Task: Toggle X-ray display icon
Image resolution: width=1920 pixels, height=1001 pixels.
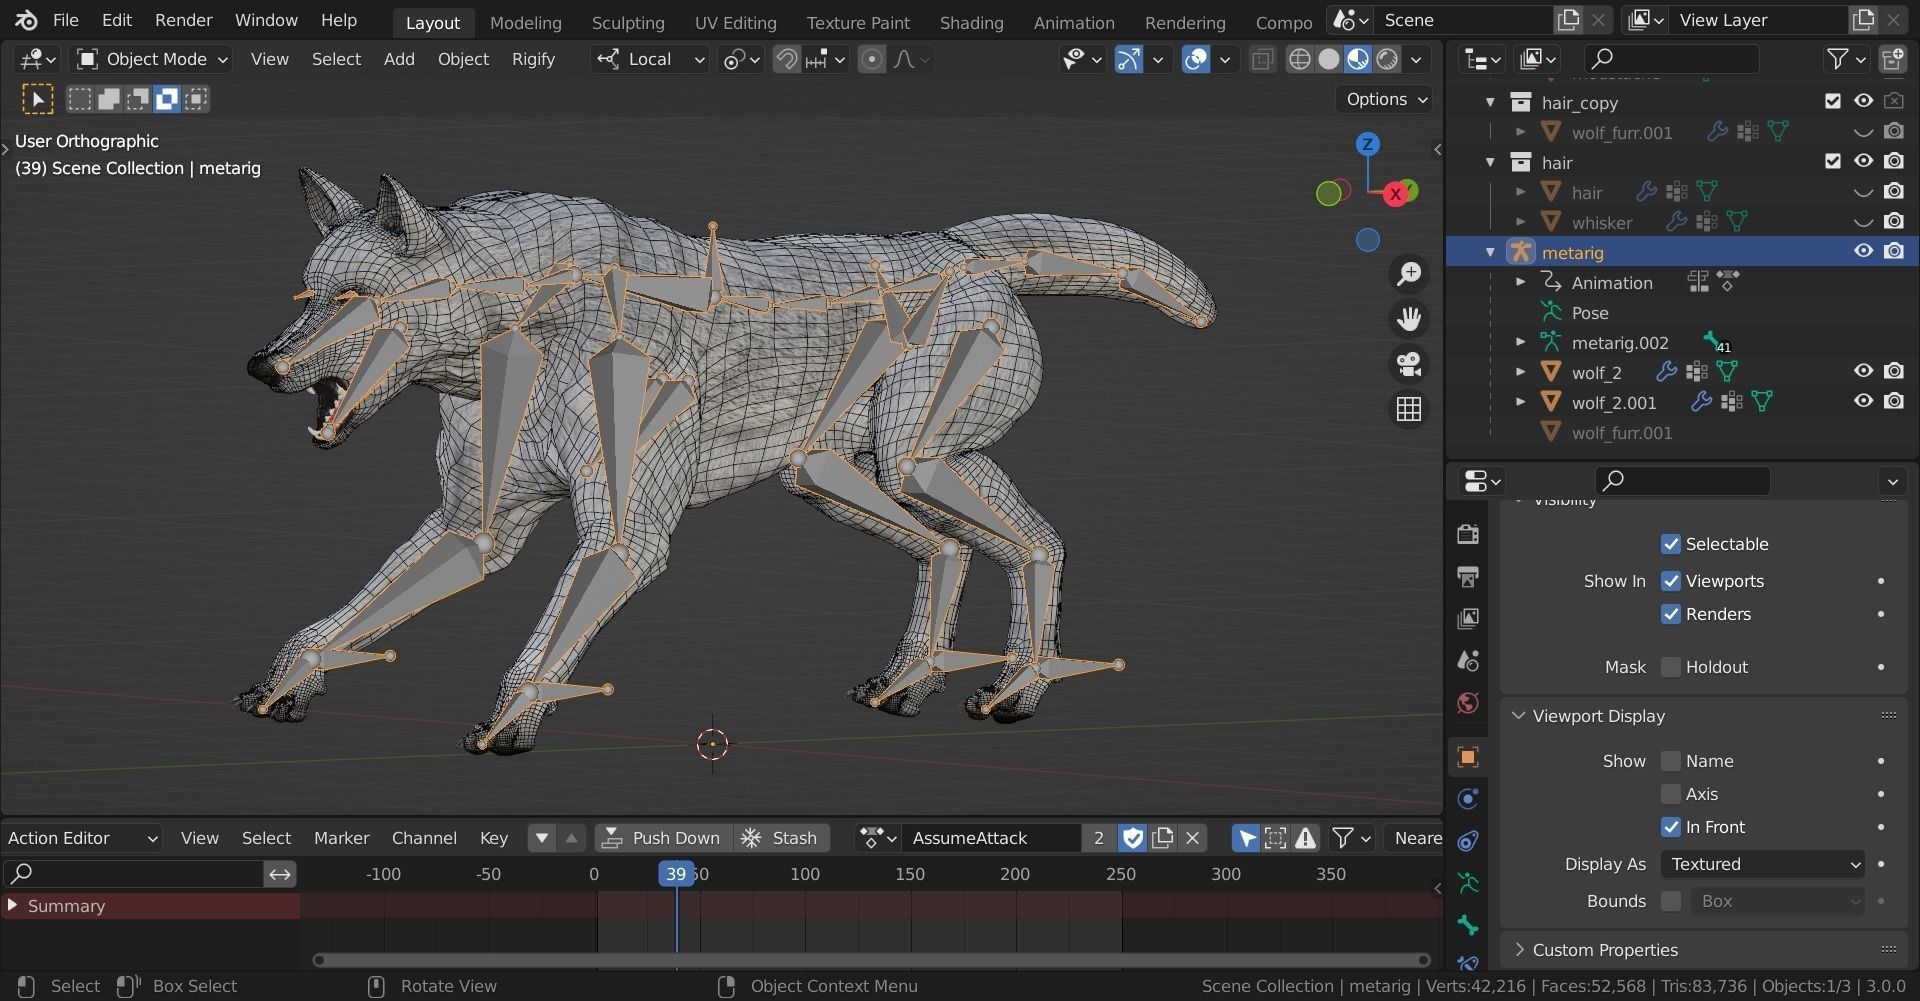Action: pos(1263,60)
